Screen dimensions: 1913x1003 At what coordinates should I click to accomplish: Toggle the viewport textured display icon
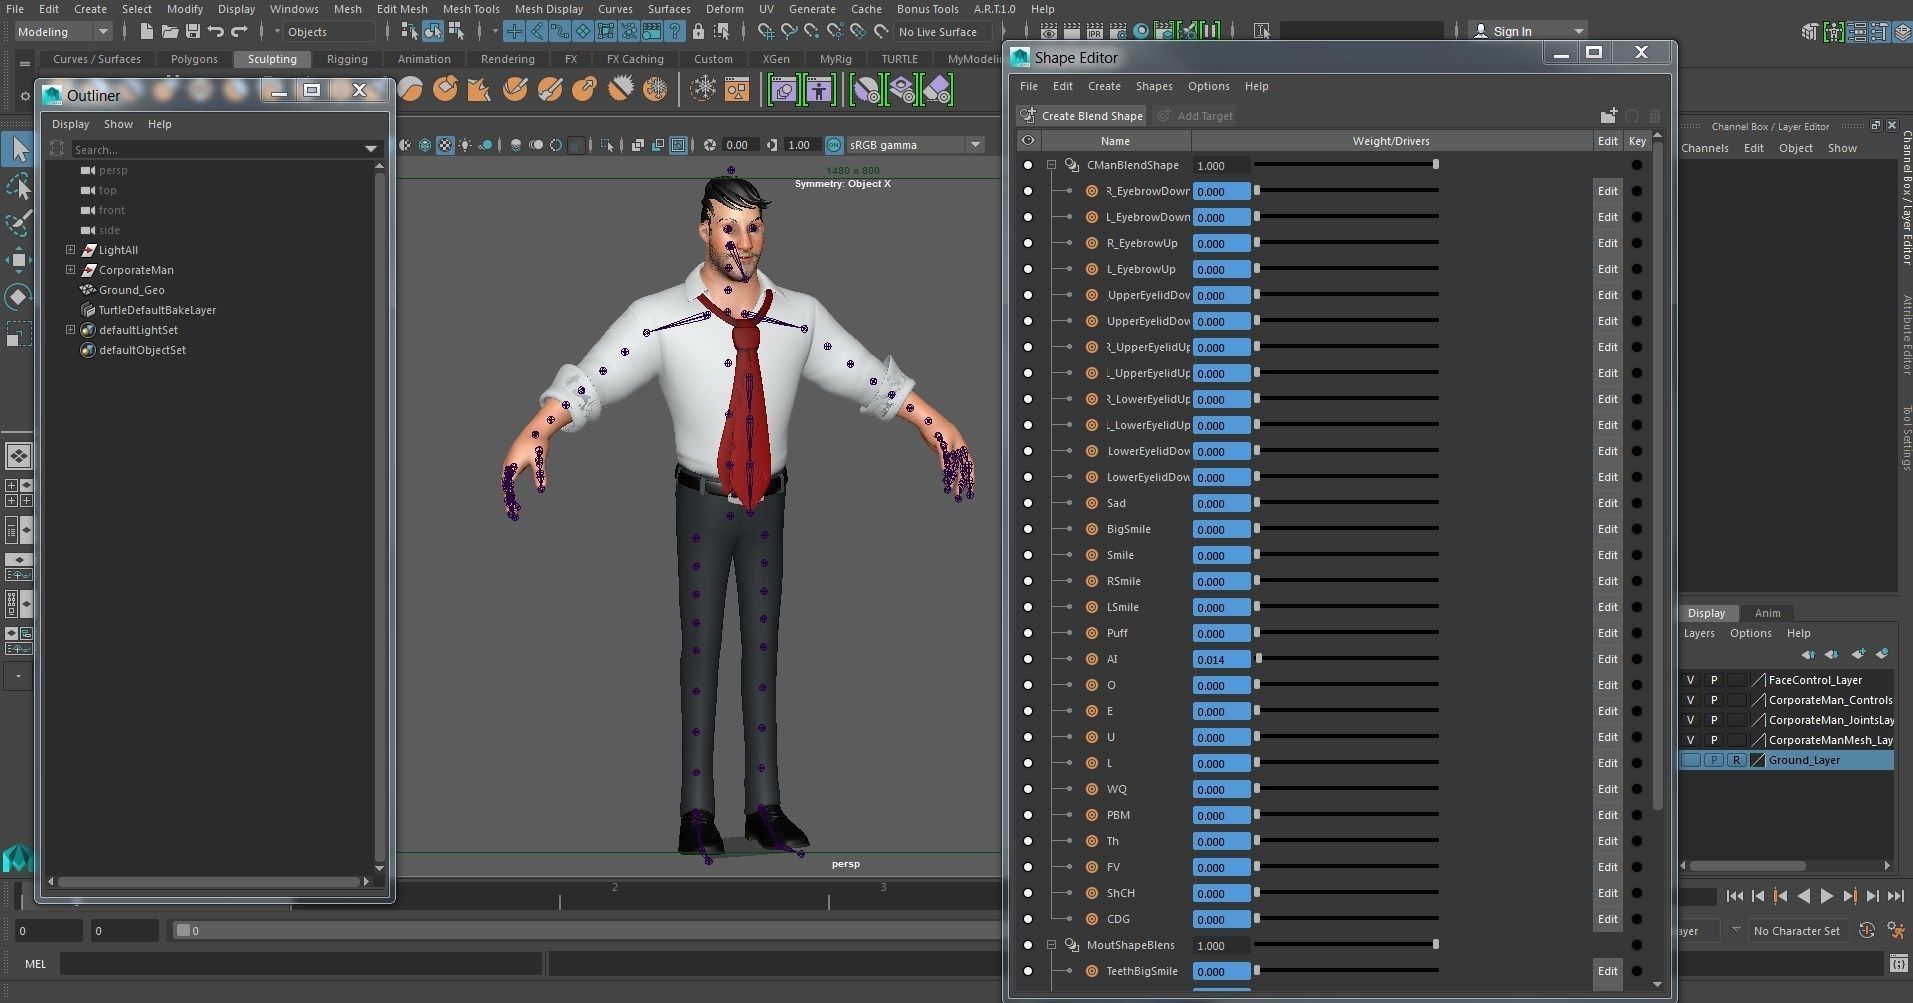[445, 145]
